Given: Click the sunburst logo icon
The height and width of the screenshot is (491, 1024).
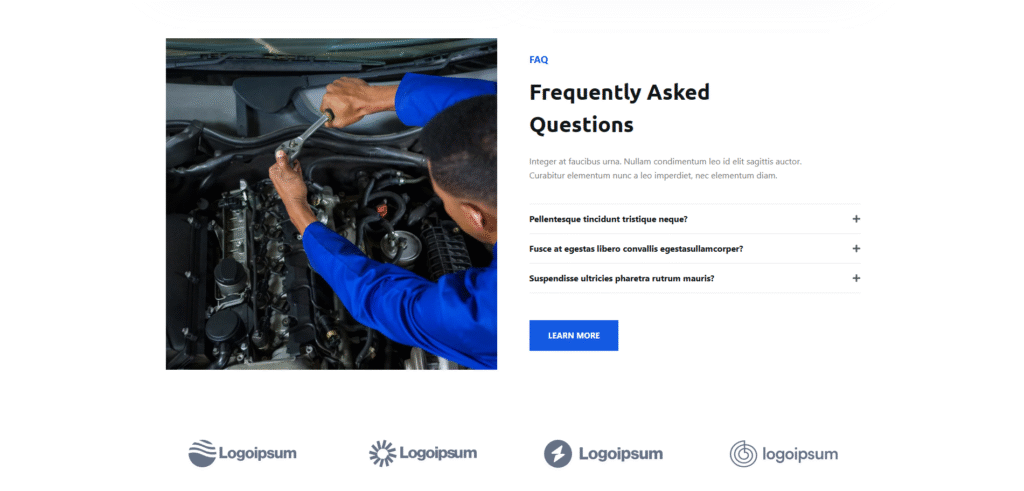Looking at the screenshot, I should tap(383, 453).
